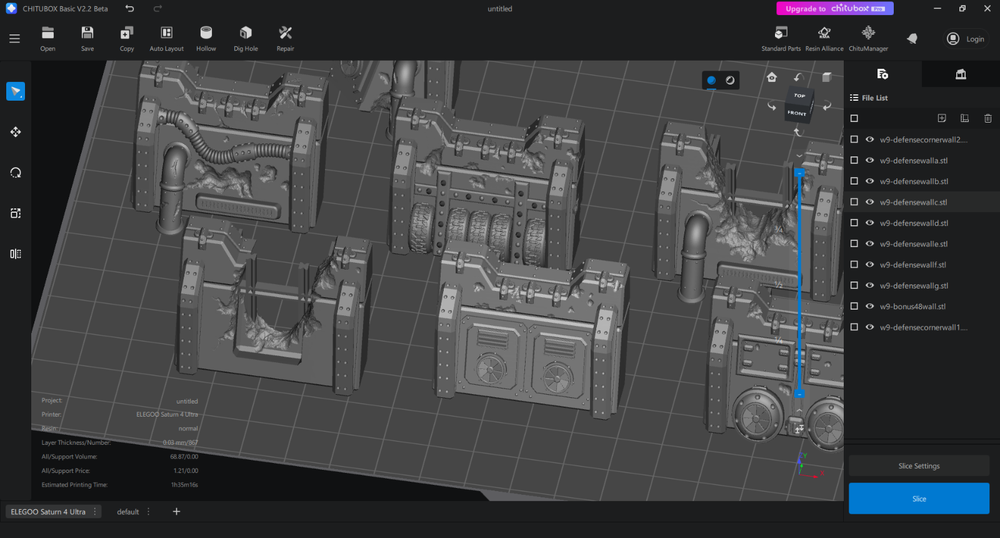
Task: Enable x-ray shading view mode
Action: pyautogui.click(x=730, y=80)
